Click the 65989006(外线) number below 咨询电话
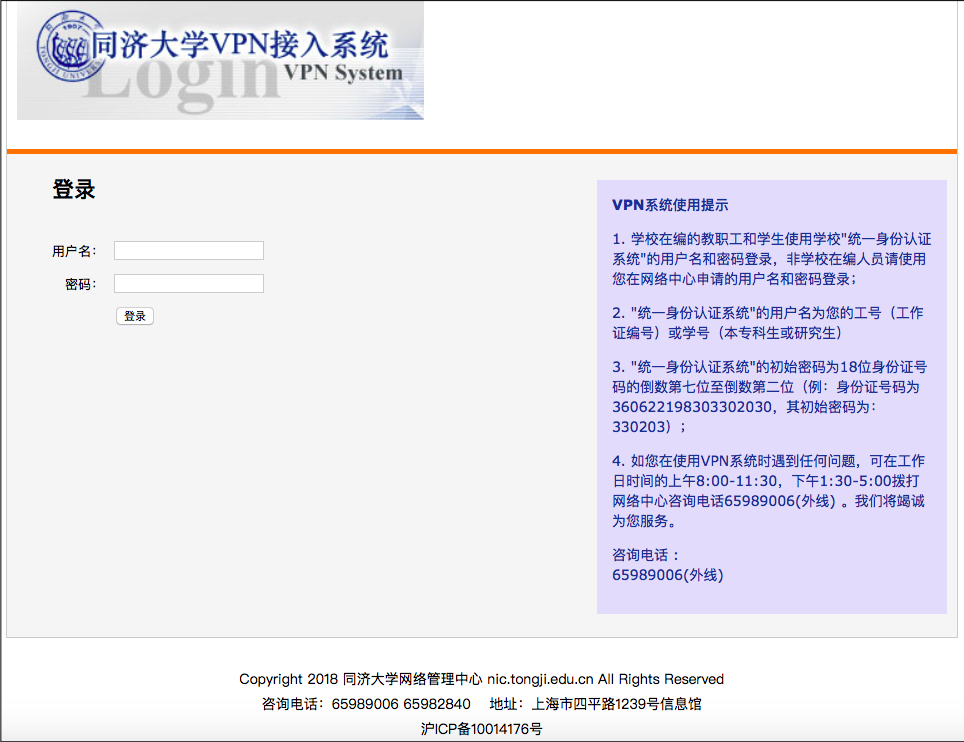 coord(667,575)
